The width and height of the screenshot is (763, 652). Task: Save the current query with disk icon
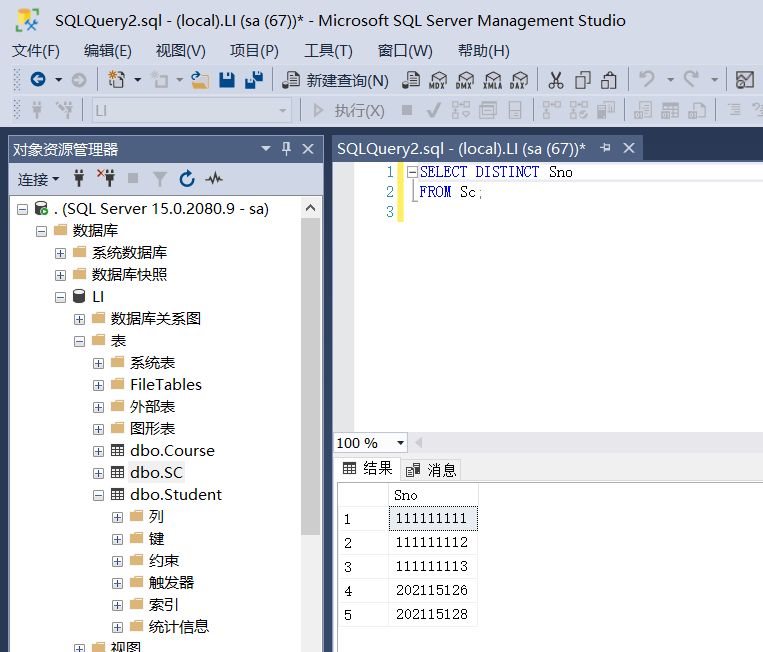click(x=227, y=80)
